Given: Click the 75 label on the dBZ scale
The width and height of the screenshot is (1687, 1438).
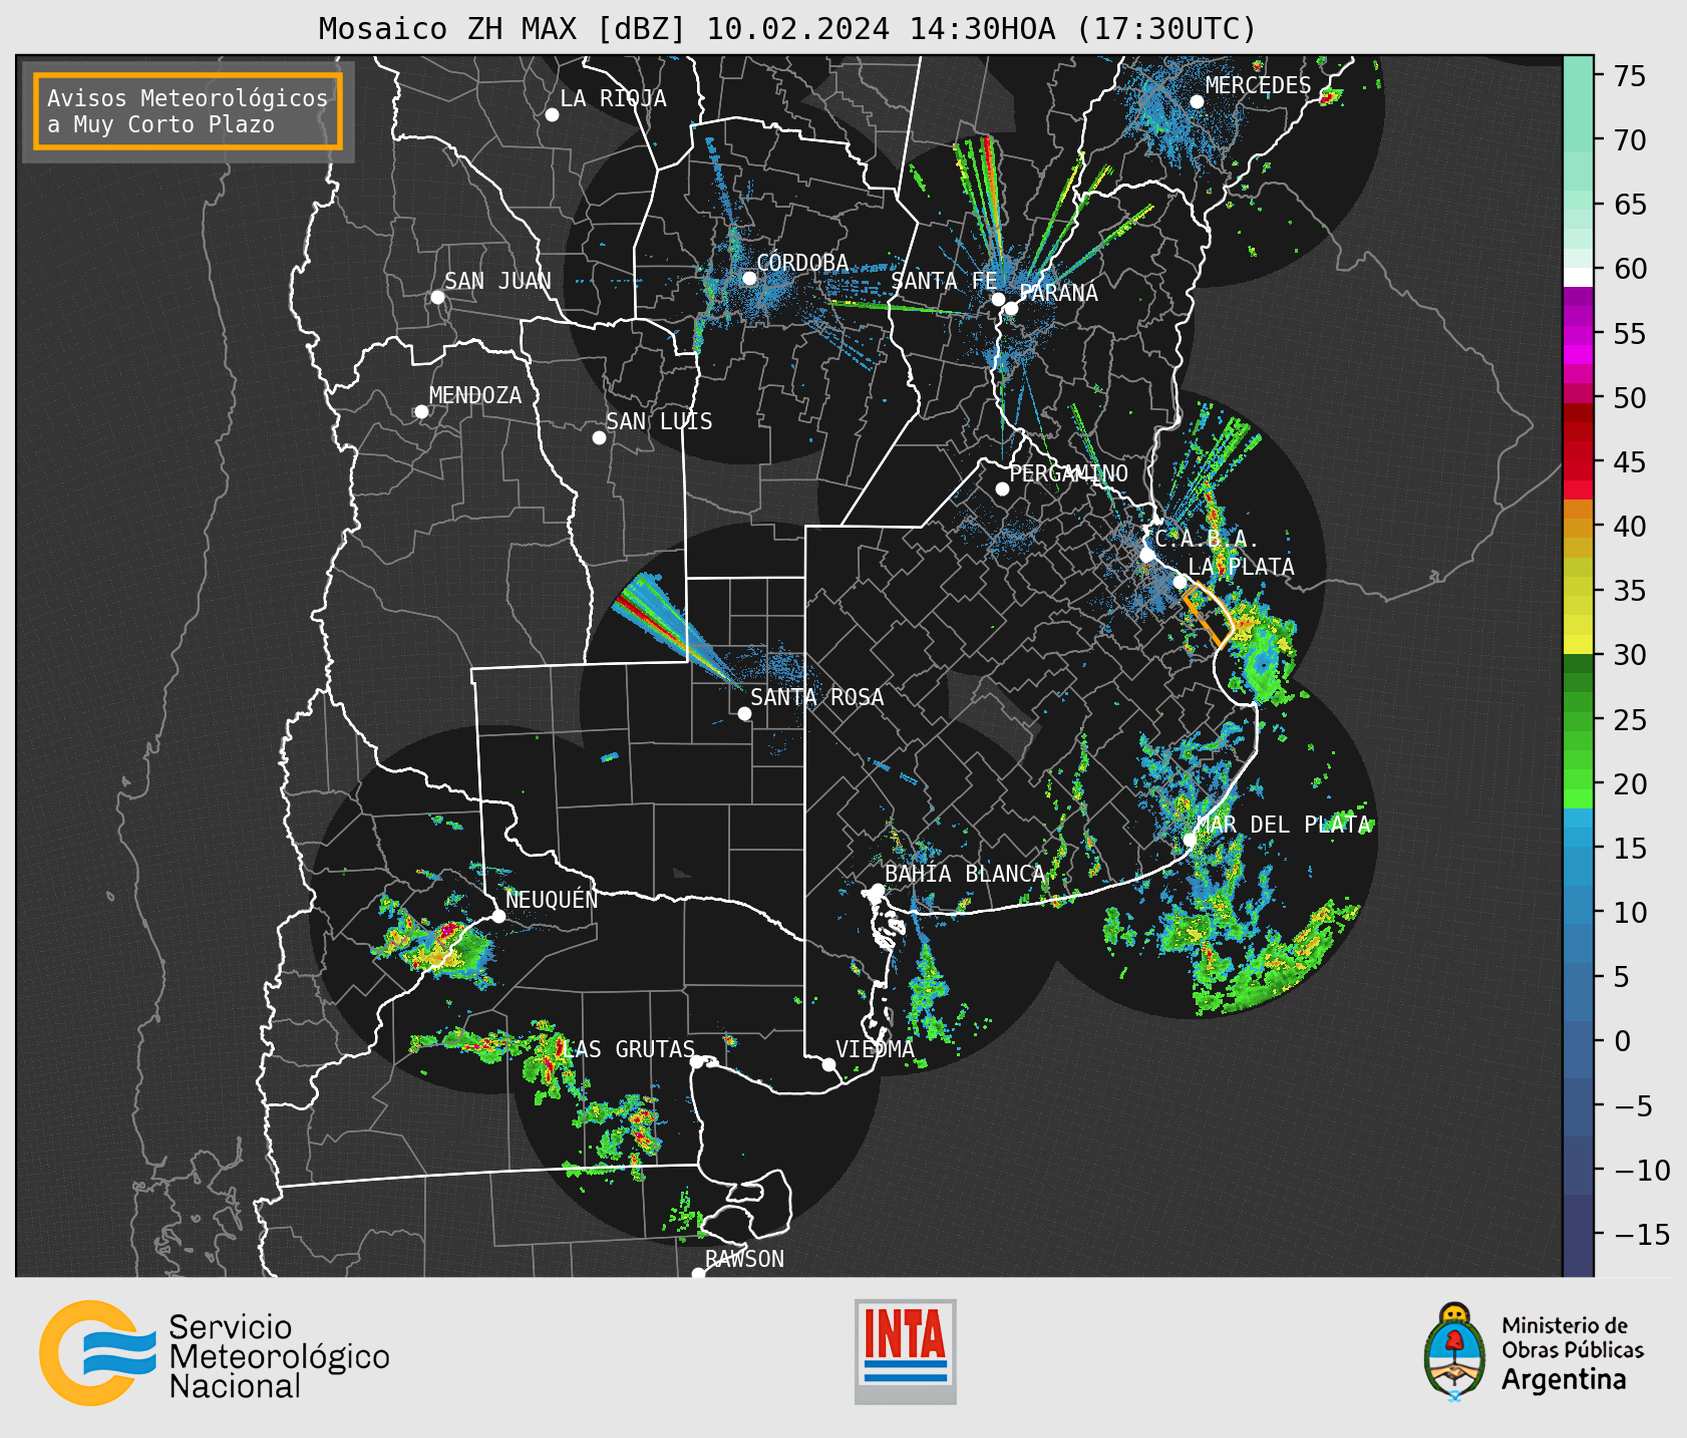Looking at the screenshot, I should point(1629,76).
